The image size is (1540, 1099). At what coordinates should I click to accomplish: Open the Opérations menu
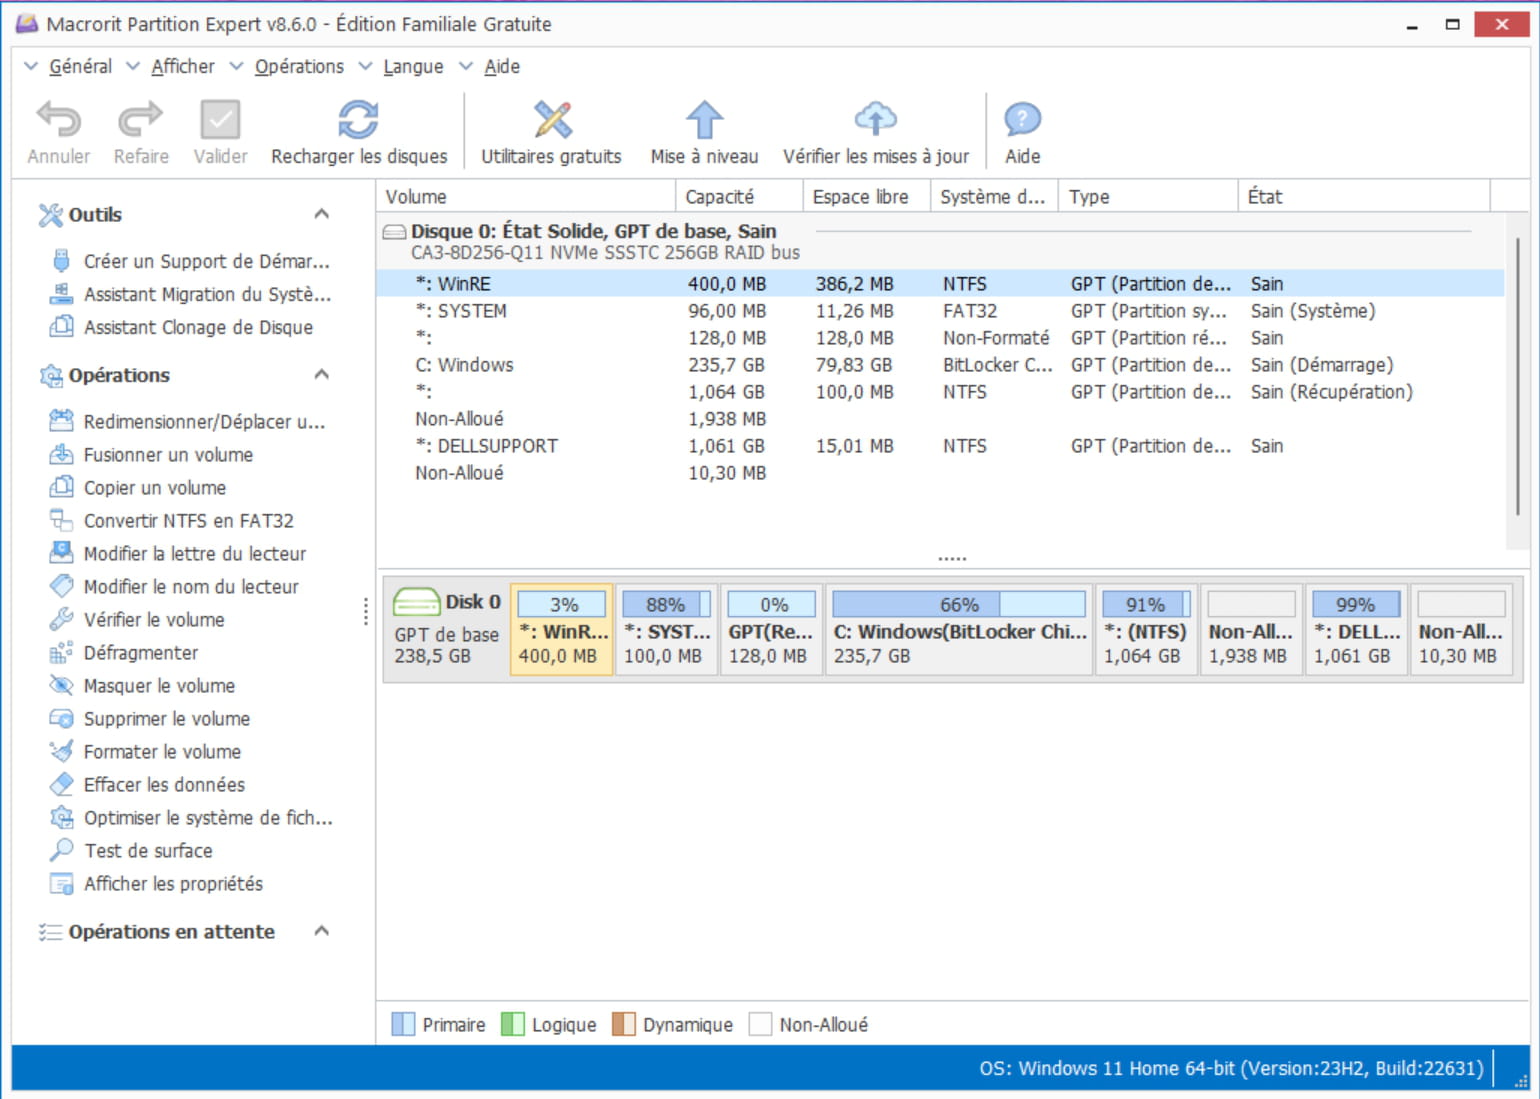click(298, 66)
